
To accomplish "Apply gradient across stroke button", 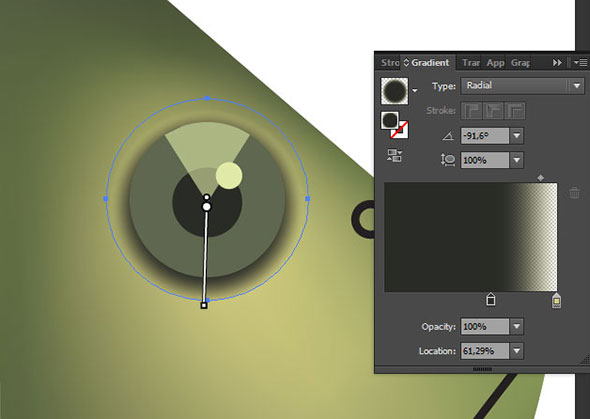I will pyautogui.click(x=515, y=111).
